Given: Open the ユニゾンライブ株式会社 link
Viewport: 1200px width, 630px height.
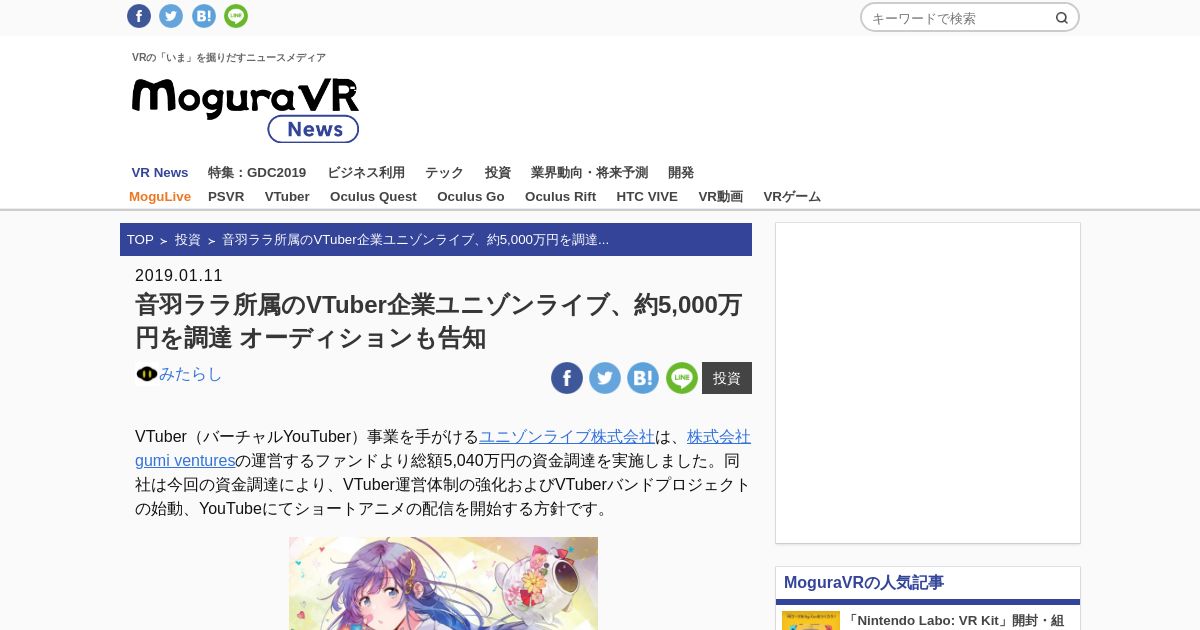Looking at the screenshot, I should point(567,437).
